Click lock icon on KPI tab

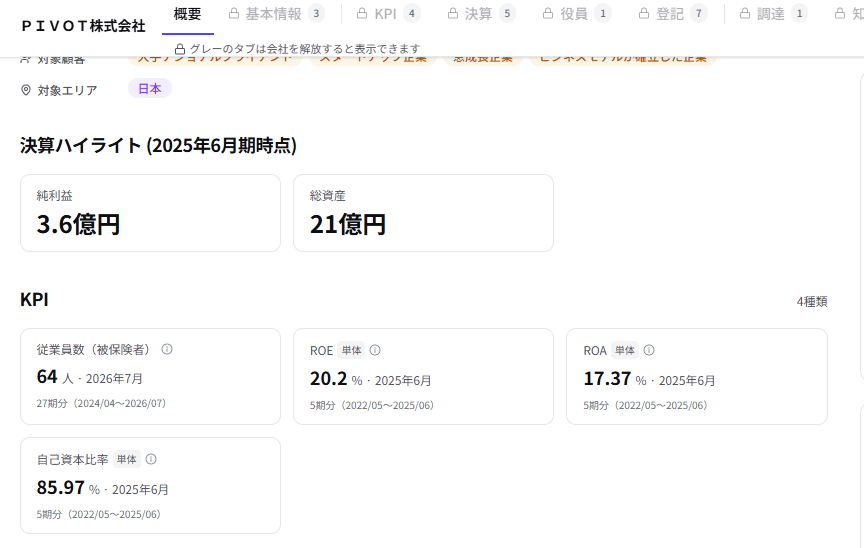(362, 13)
